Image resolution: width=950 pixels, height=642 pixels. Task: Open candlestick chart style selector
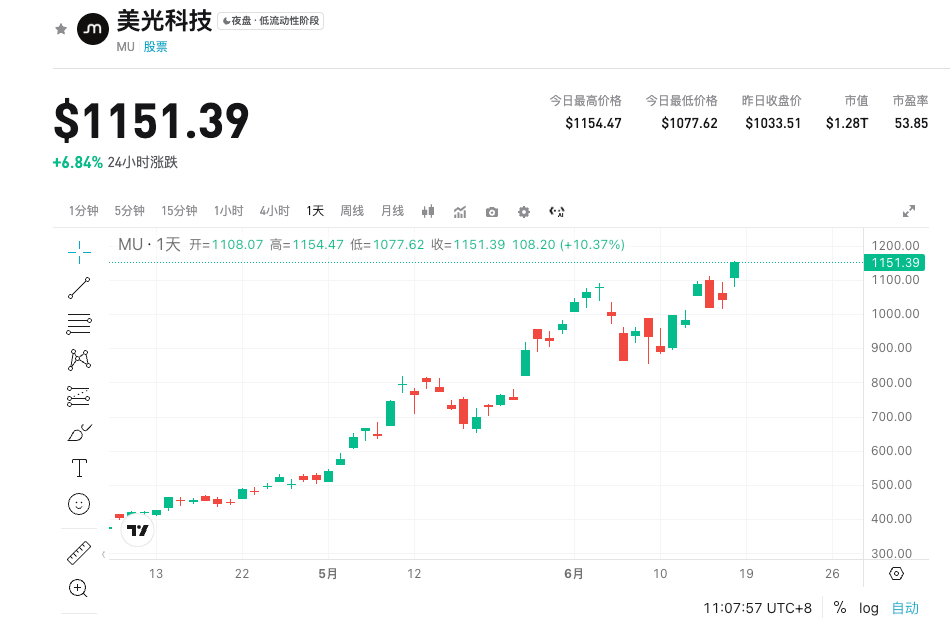point(428,211)
